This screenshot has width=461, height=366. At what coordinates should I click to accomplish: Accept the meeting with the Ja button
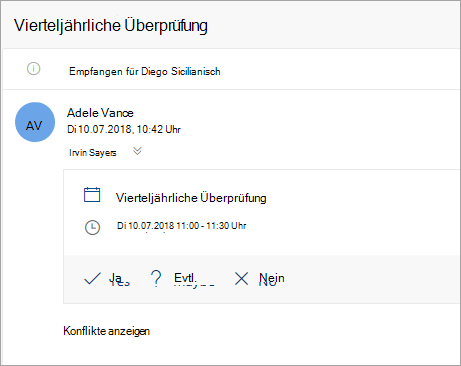107,278
